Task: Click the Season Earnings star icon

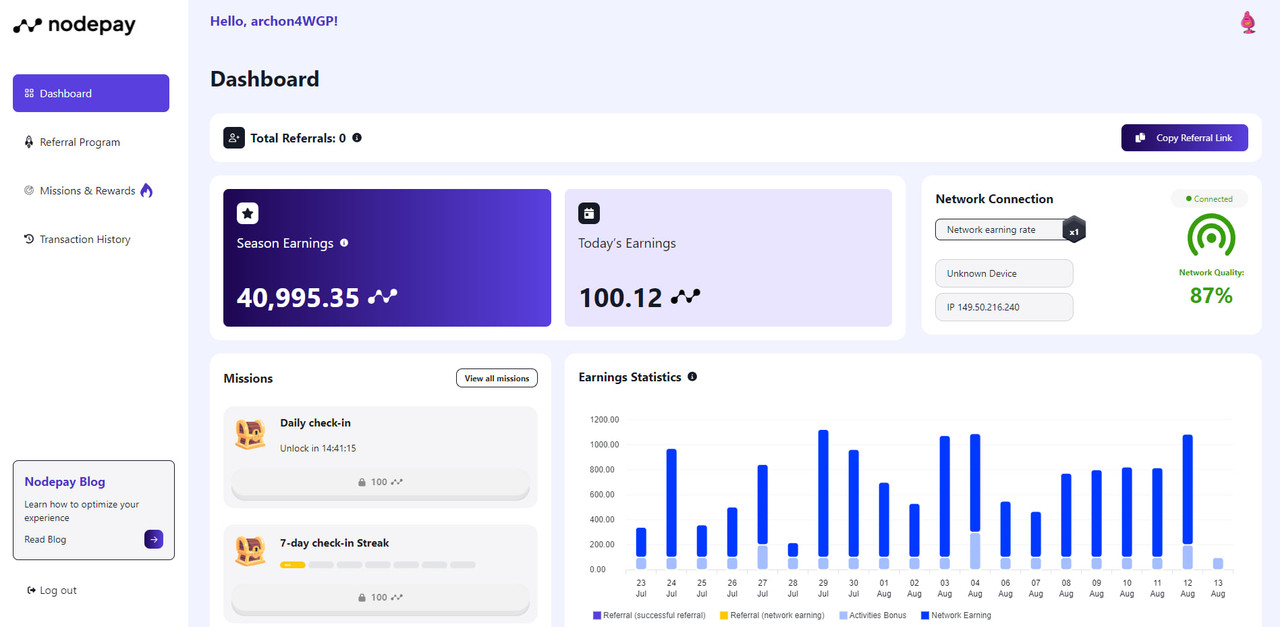Action: point(248,213)
